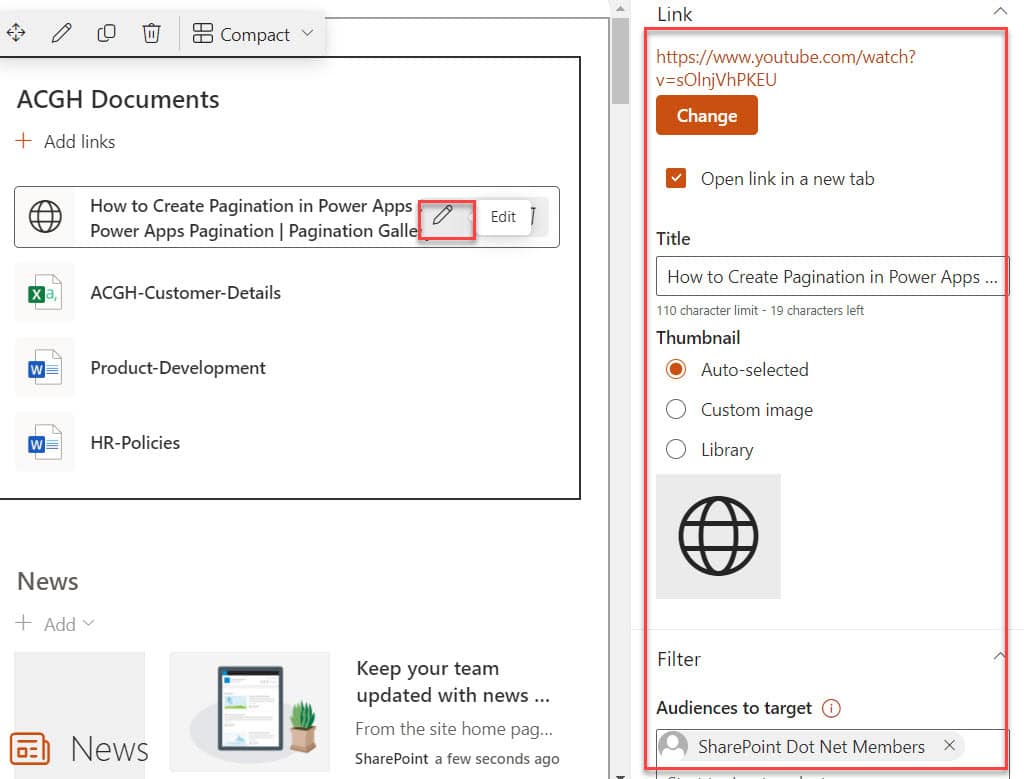
Task: Open the Add dropdown under News
Action: pos(56,624)
